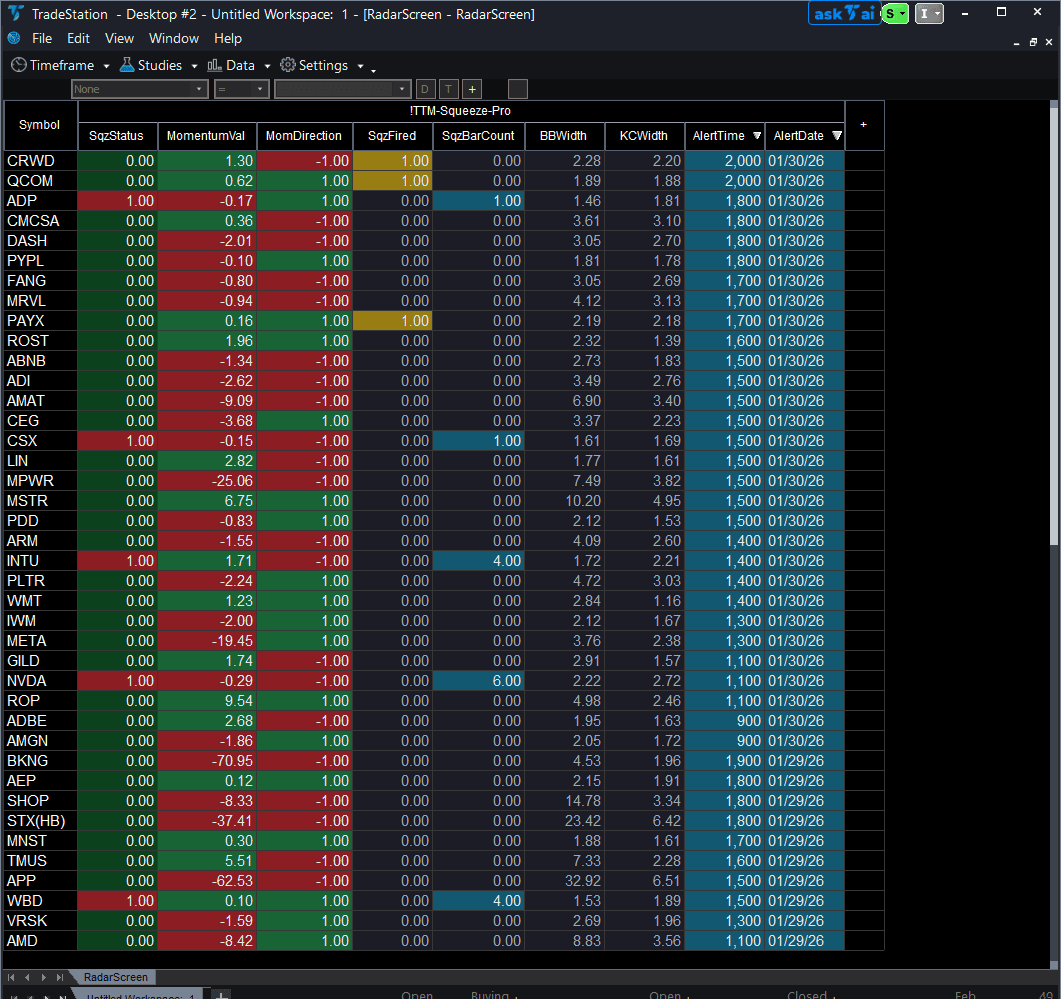Open the Help menu

point(228,38)
